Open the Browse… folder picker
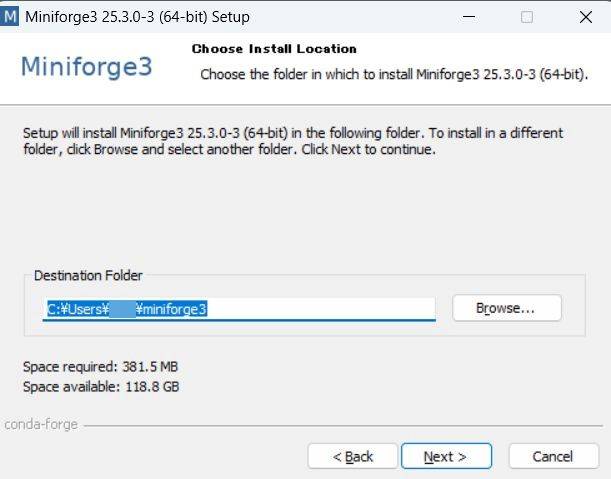The height and width of the screenshot is (479, 611). point(507,308)
